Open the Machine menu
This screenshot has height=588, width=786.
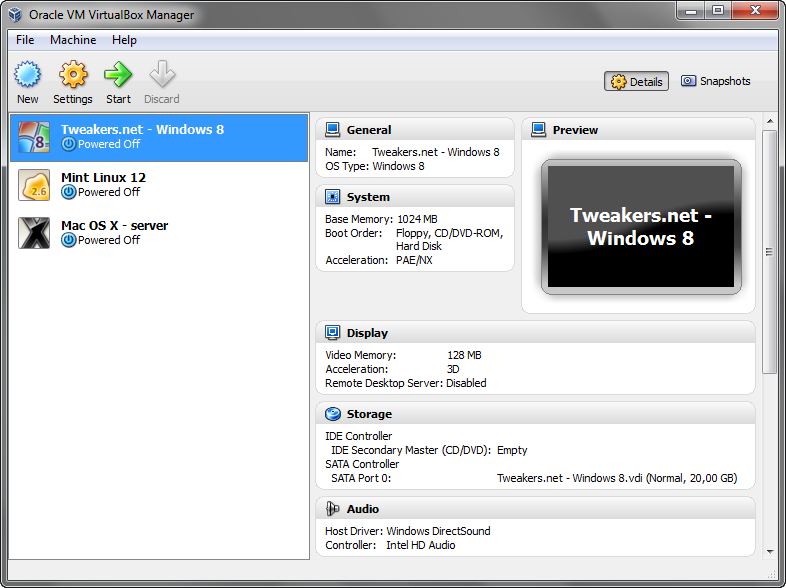(73, 40)
